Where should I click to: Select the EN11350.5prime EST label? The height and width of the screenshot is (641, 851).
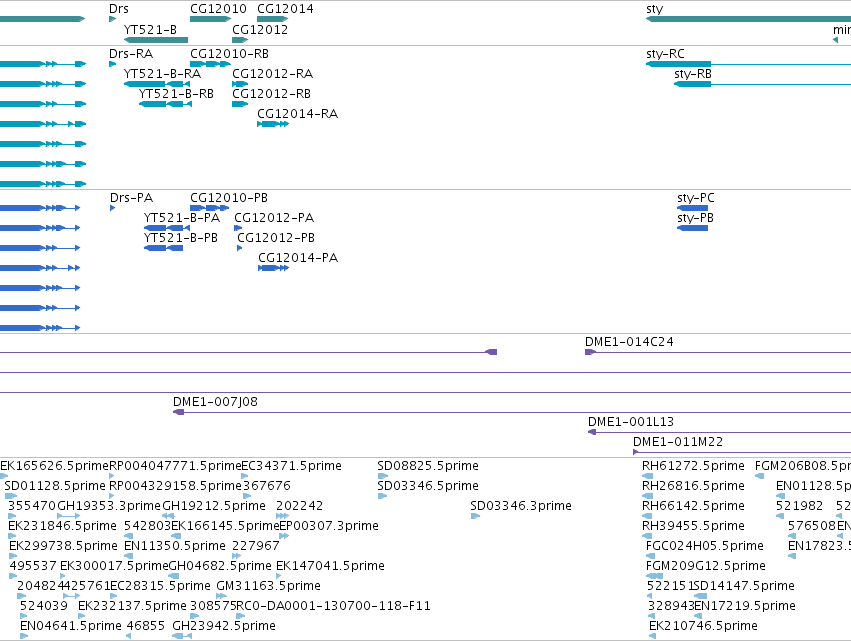point(175,545)
